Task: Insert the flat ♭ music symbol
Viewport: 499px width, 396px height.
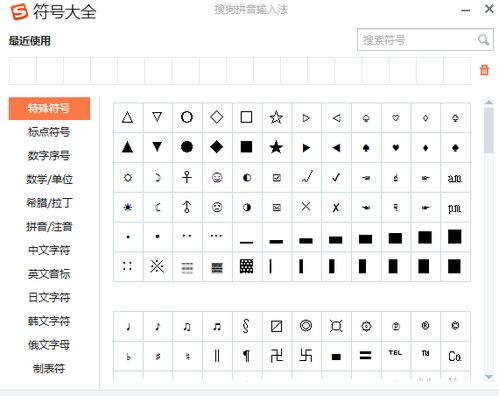Action: 128,356
